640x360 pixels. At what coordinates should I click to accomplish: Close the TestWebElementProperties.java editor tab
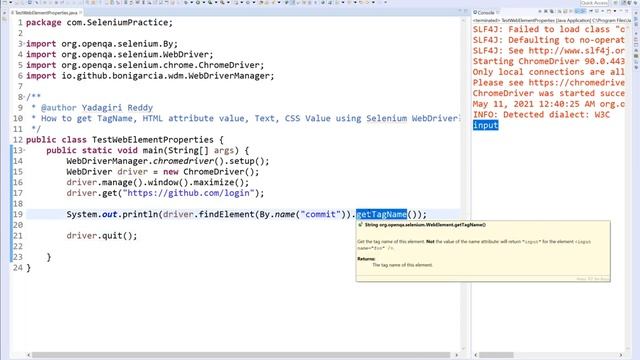pyautogui.click(x=81, y=13)
